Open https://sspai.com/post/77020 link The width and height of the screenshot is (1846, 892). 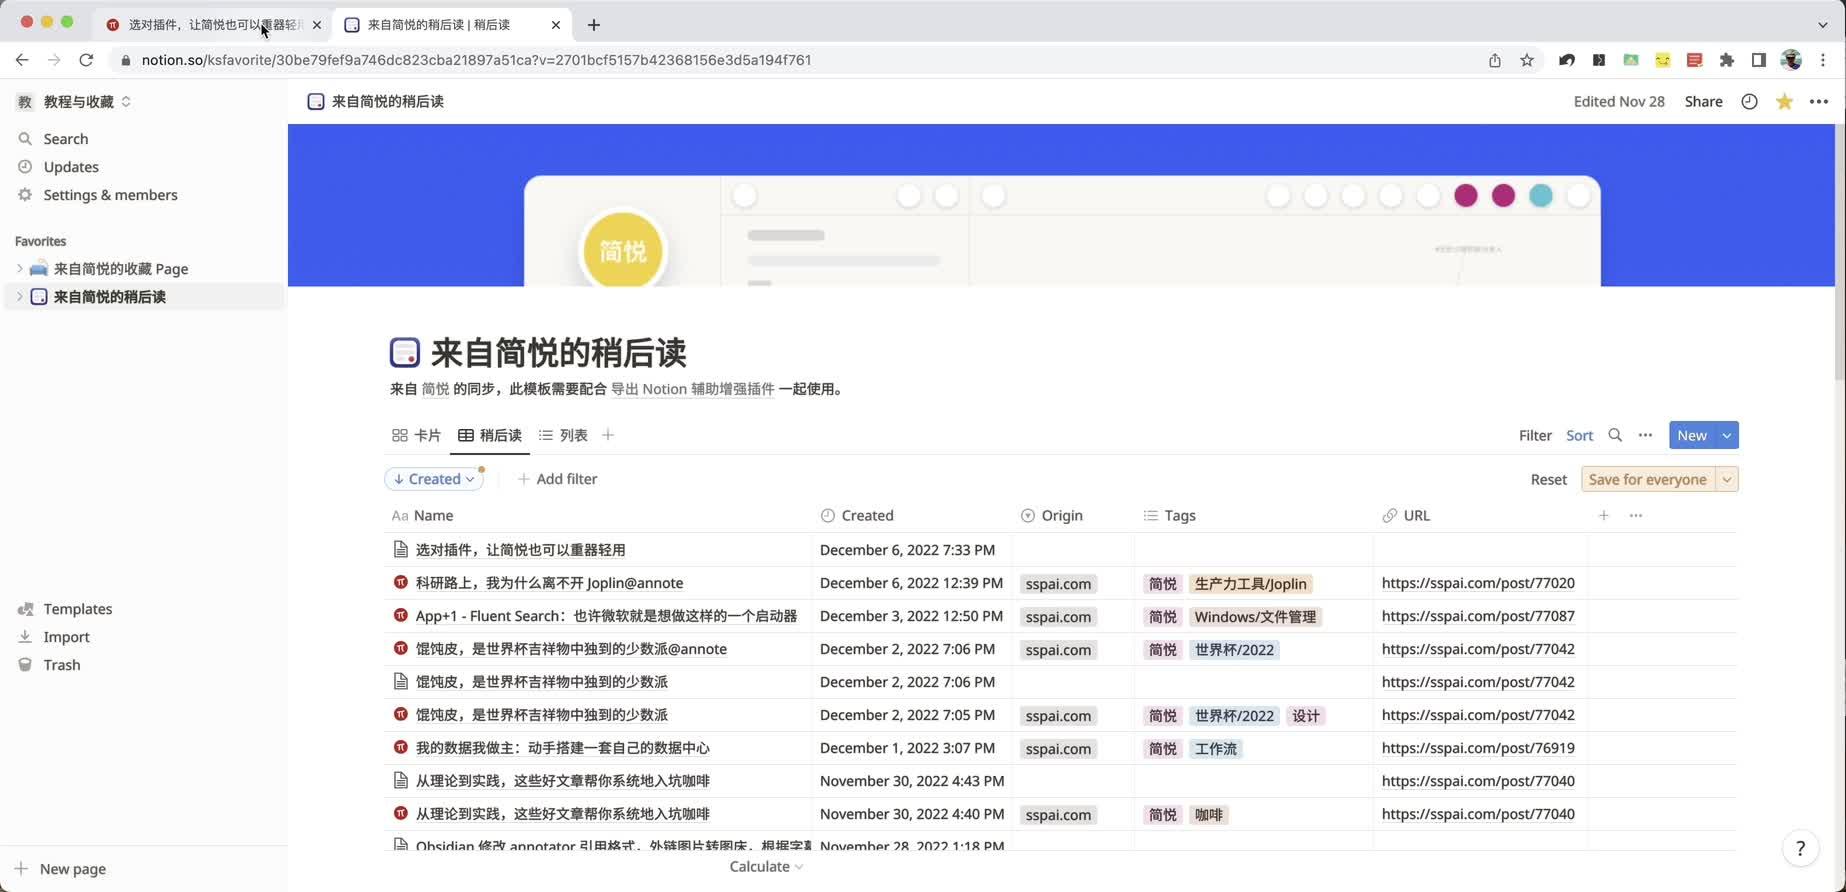[1478, 583]
